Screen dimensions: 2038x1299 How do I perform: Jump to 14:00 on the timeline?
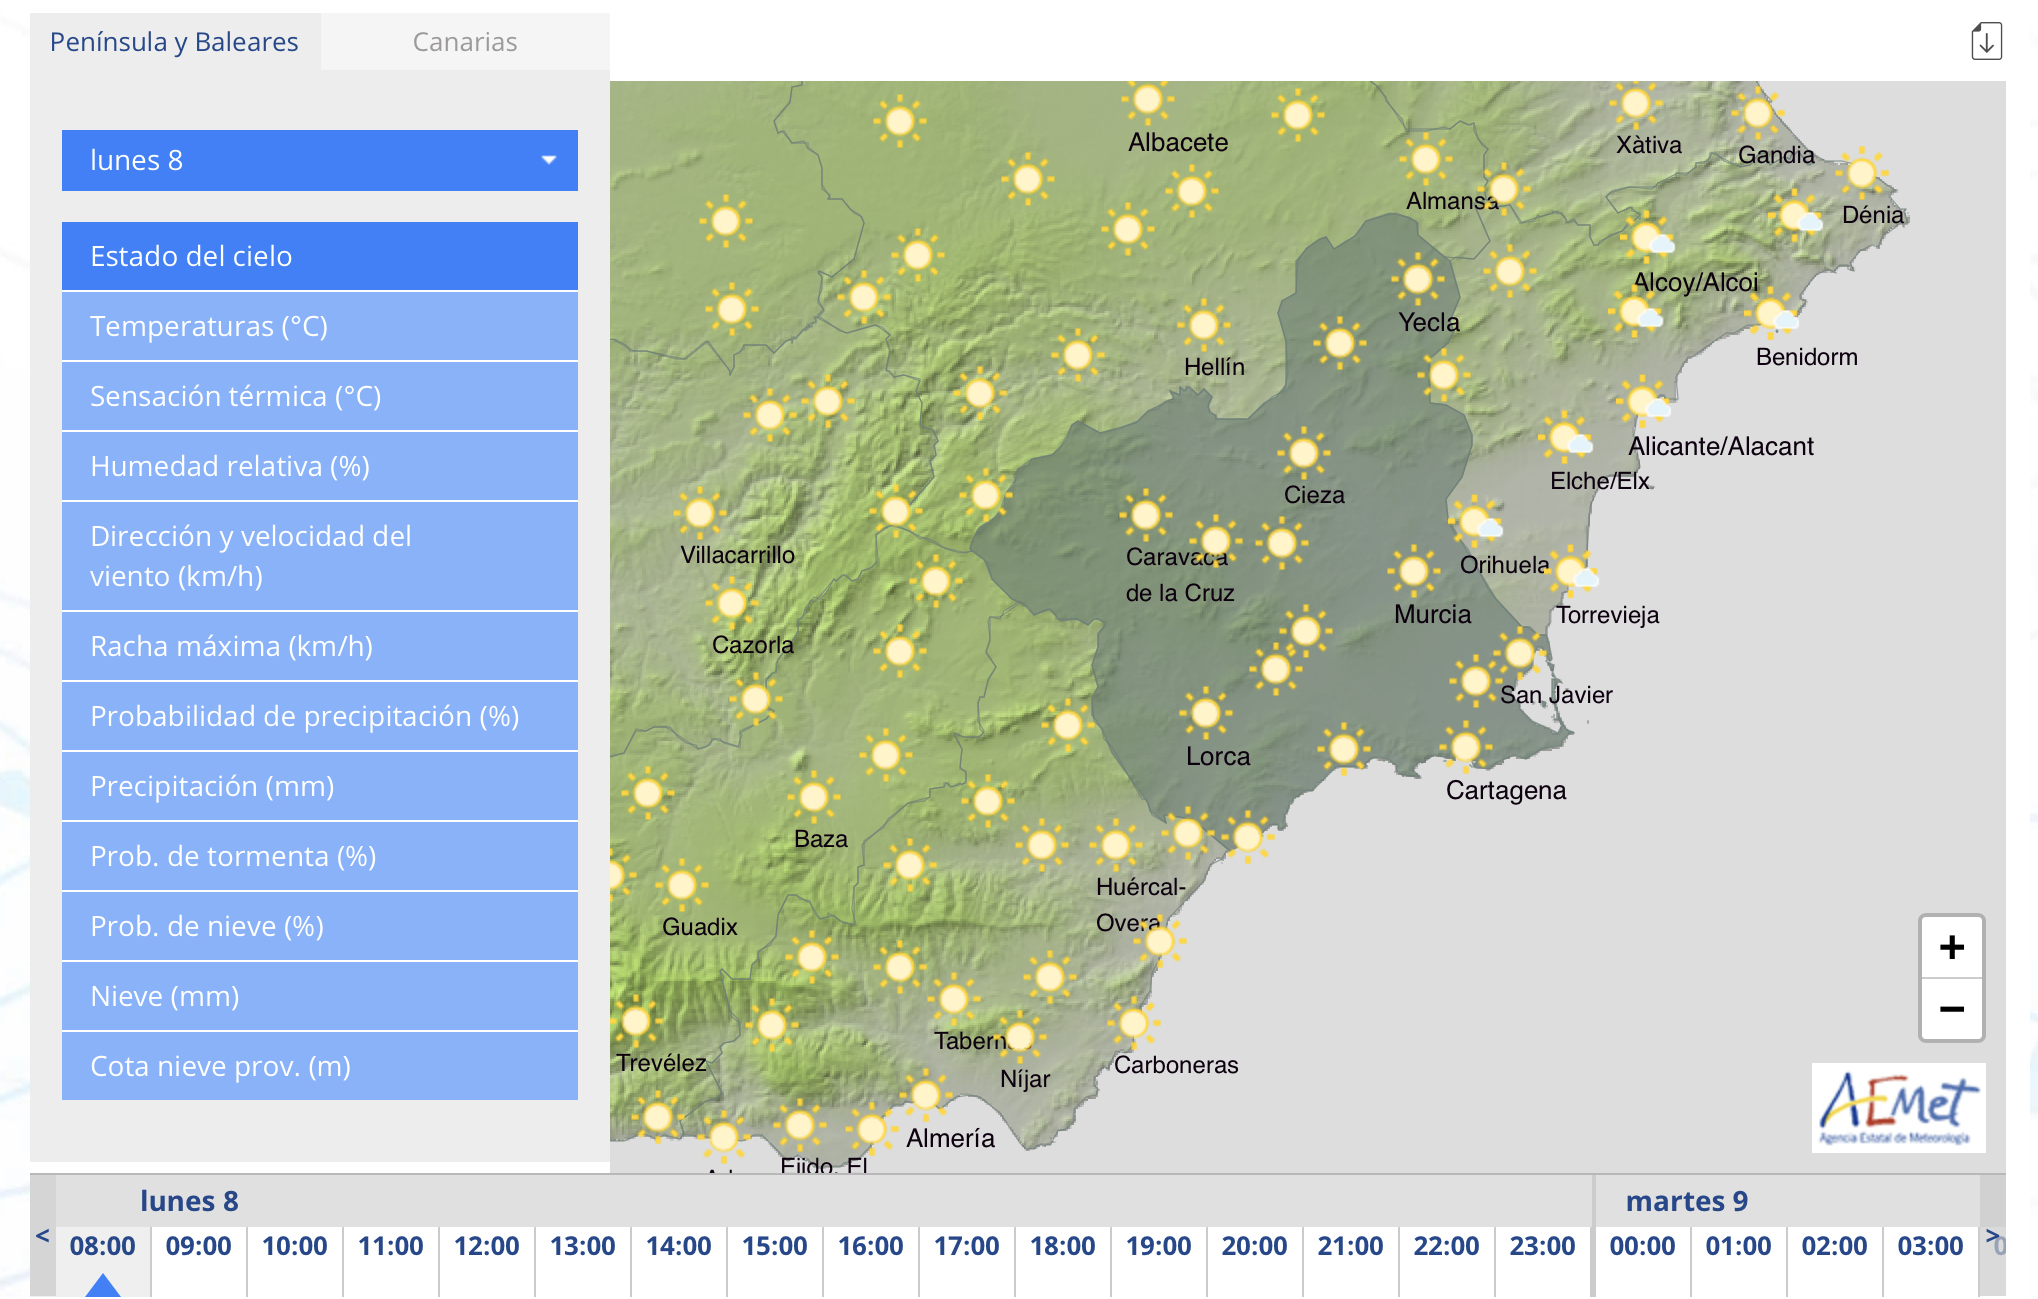click(678, 1246)
